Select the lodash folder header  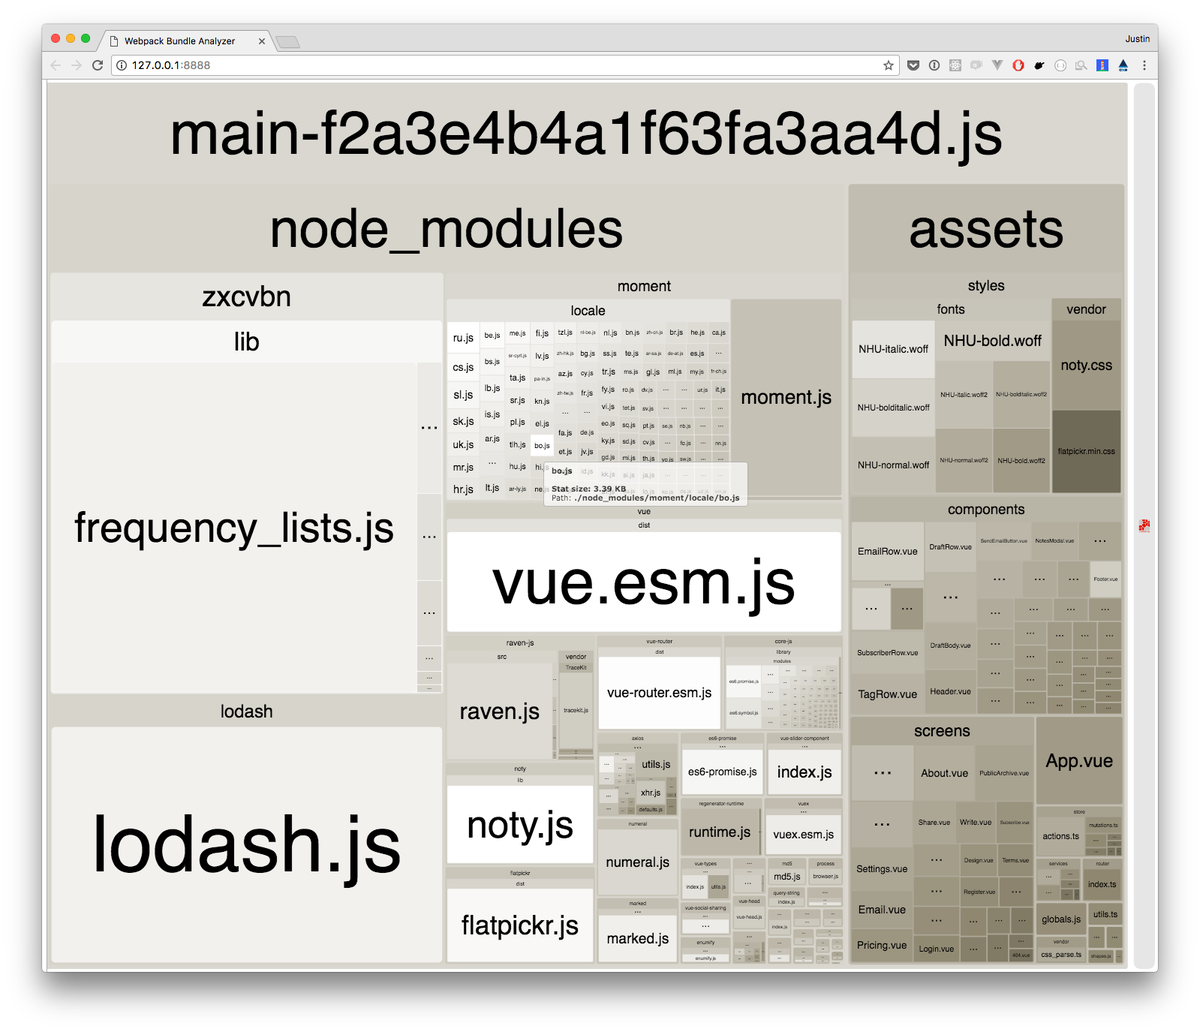click(x=246, y=711)
